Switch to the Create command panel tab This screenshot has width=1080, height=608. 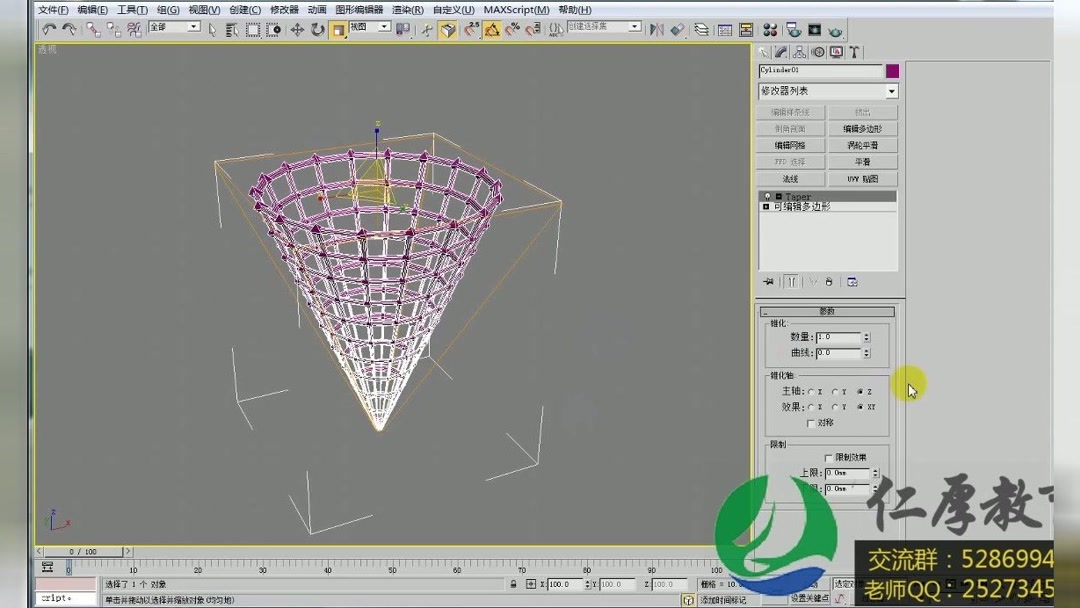pyautogui.click(x=763, y=51)
